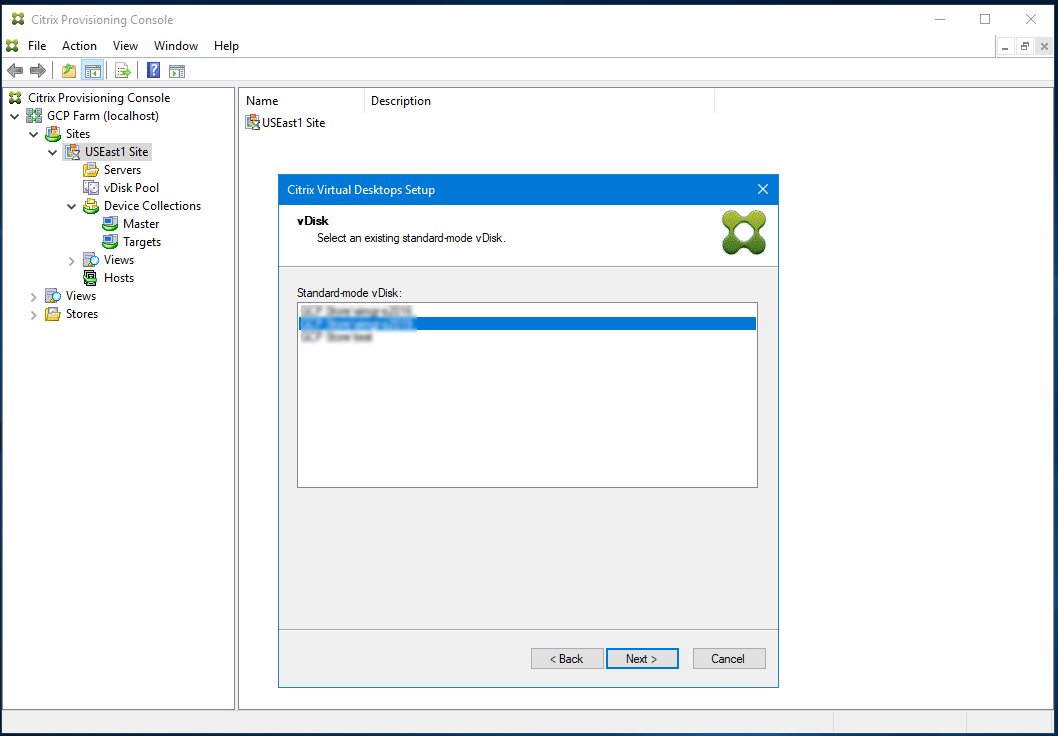1058x736 pixels.
Task: Cancel the Citrix Virtual Desktops Setup
Action: click(729, 658)
